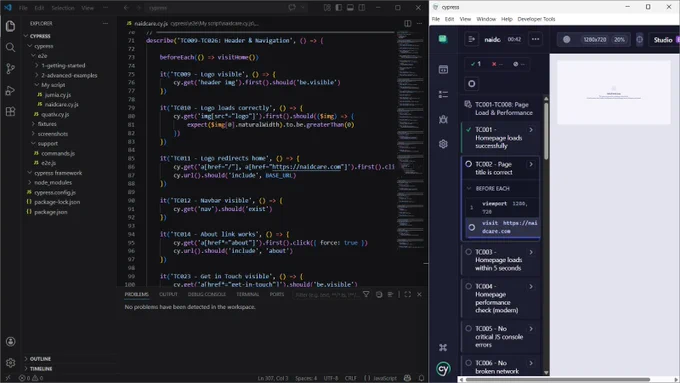Click the Problems panel filter input
The height and width of the screenshot is (383, 680).
point(327,295)
